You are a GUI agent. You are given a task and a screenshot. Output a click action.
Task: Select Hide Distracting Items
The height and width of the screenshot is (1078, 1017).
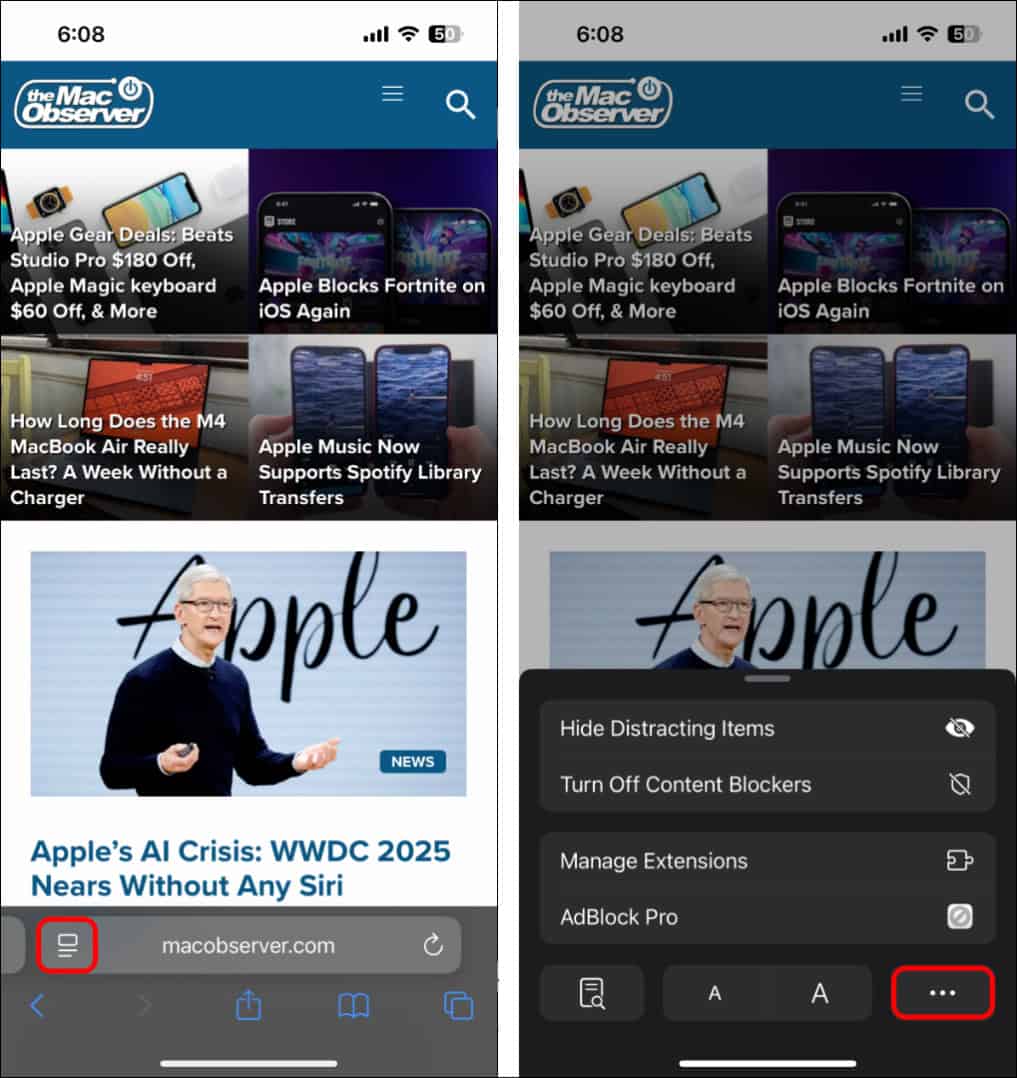(x=767, y=728)
